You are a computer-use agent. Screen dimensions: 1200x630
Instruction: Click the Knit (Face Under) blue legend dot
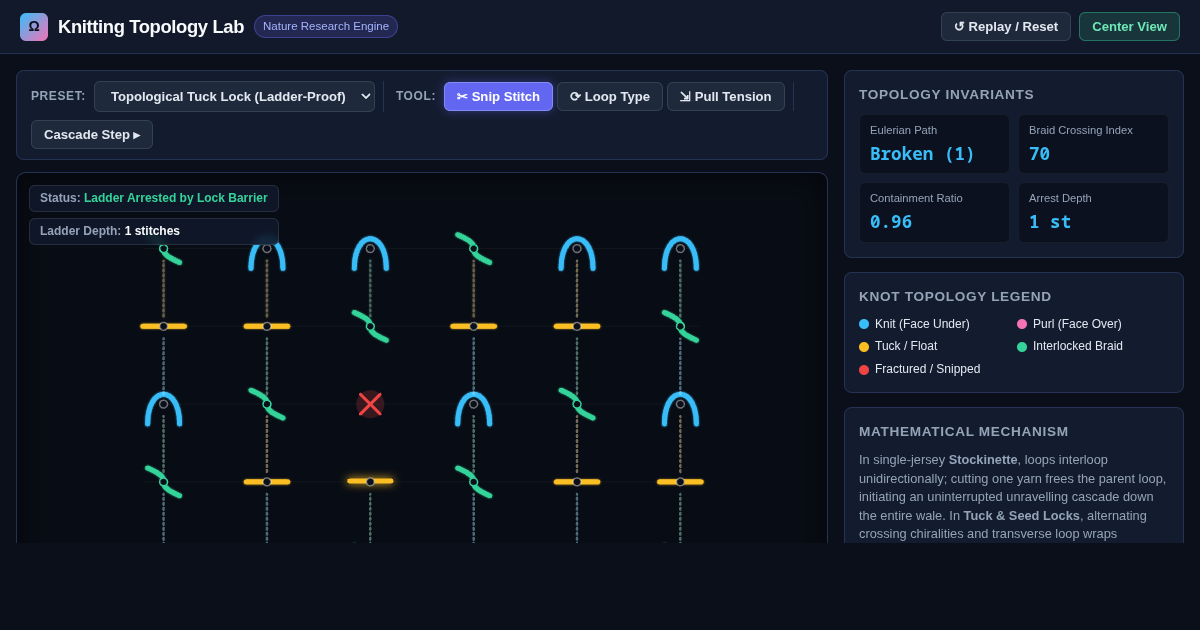(864, 324)
